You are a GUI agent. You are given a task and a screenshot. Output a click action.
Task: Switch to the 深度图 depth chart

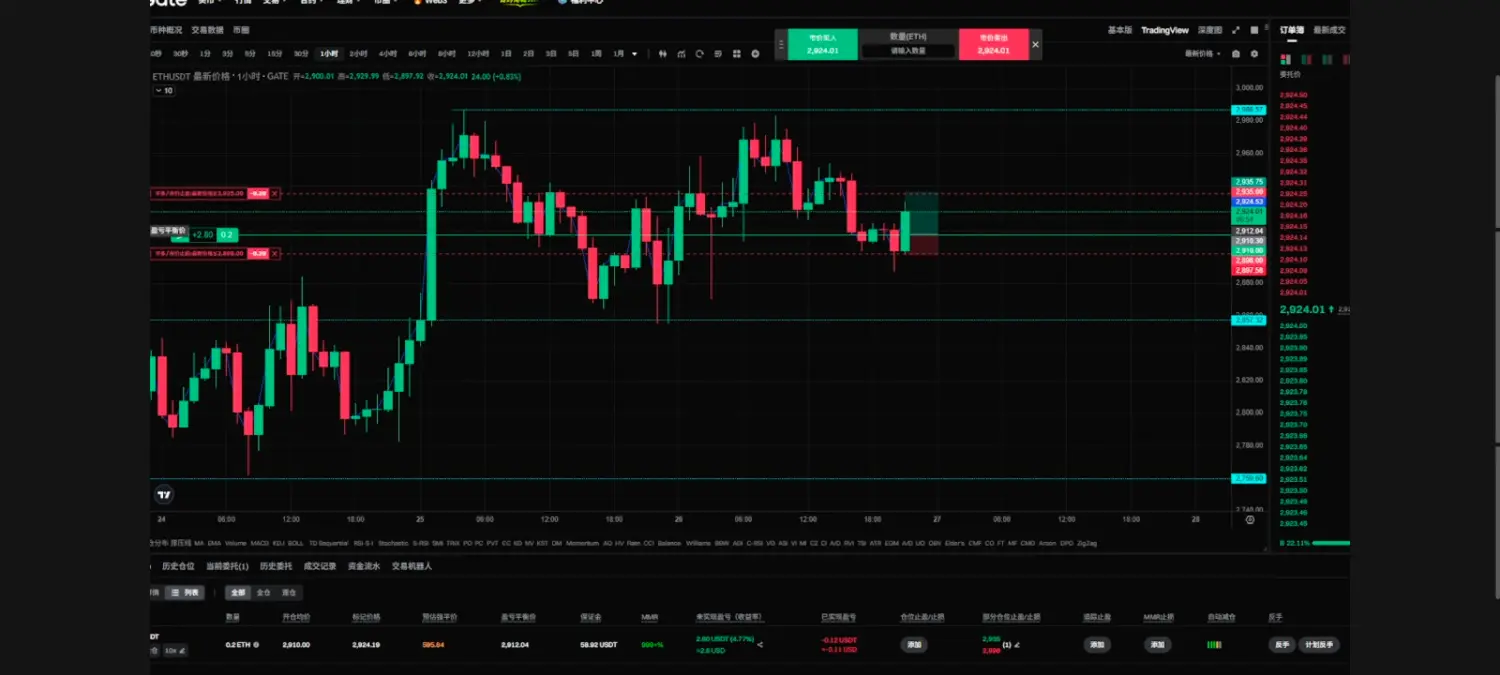coord(1210,30)
